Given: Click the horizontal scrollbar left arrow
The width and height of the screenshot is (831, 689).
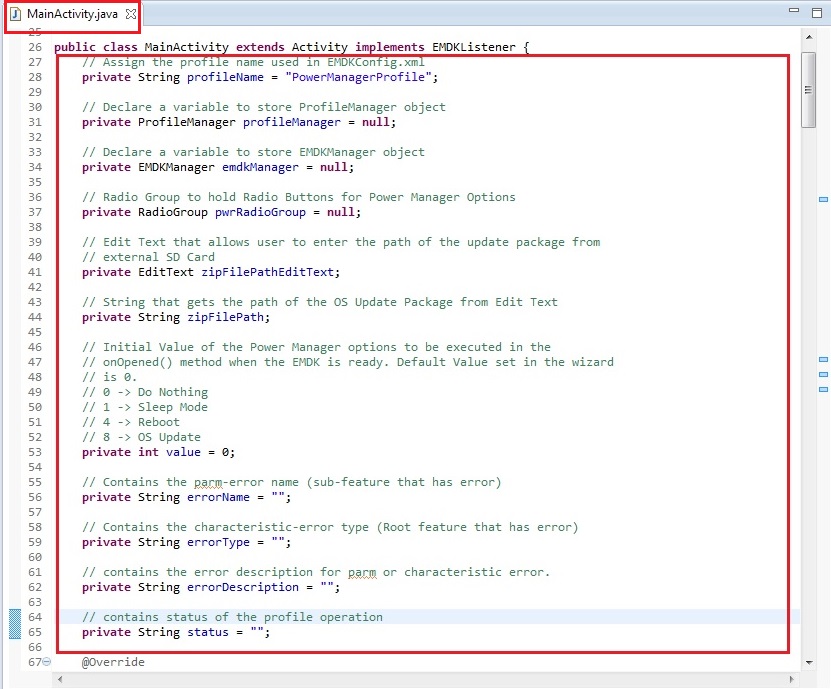Looking at the screenshot, I should (x=62, y=680).
